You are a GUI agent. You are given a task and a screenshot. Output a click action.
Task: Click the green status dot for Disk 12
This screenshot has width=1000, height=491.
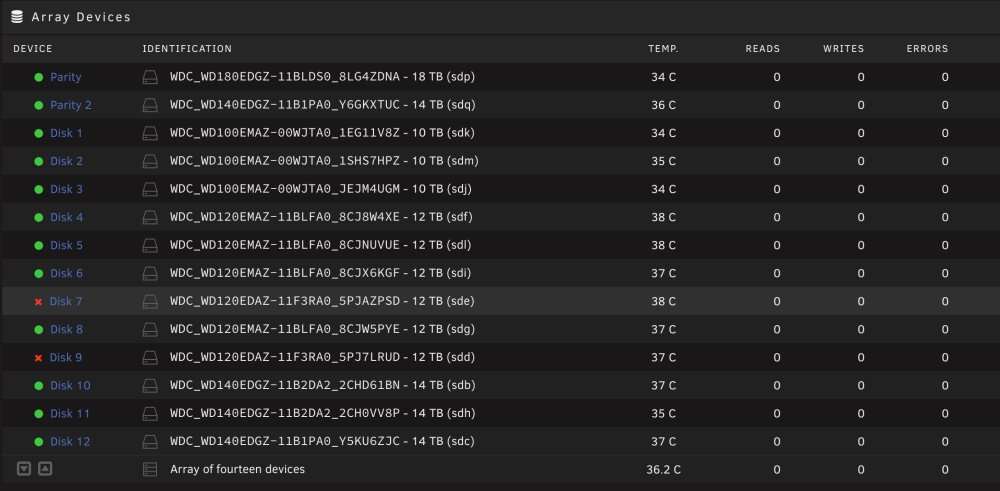coord(39,442)
